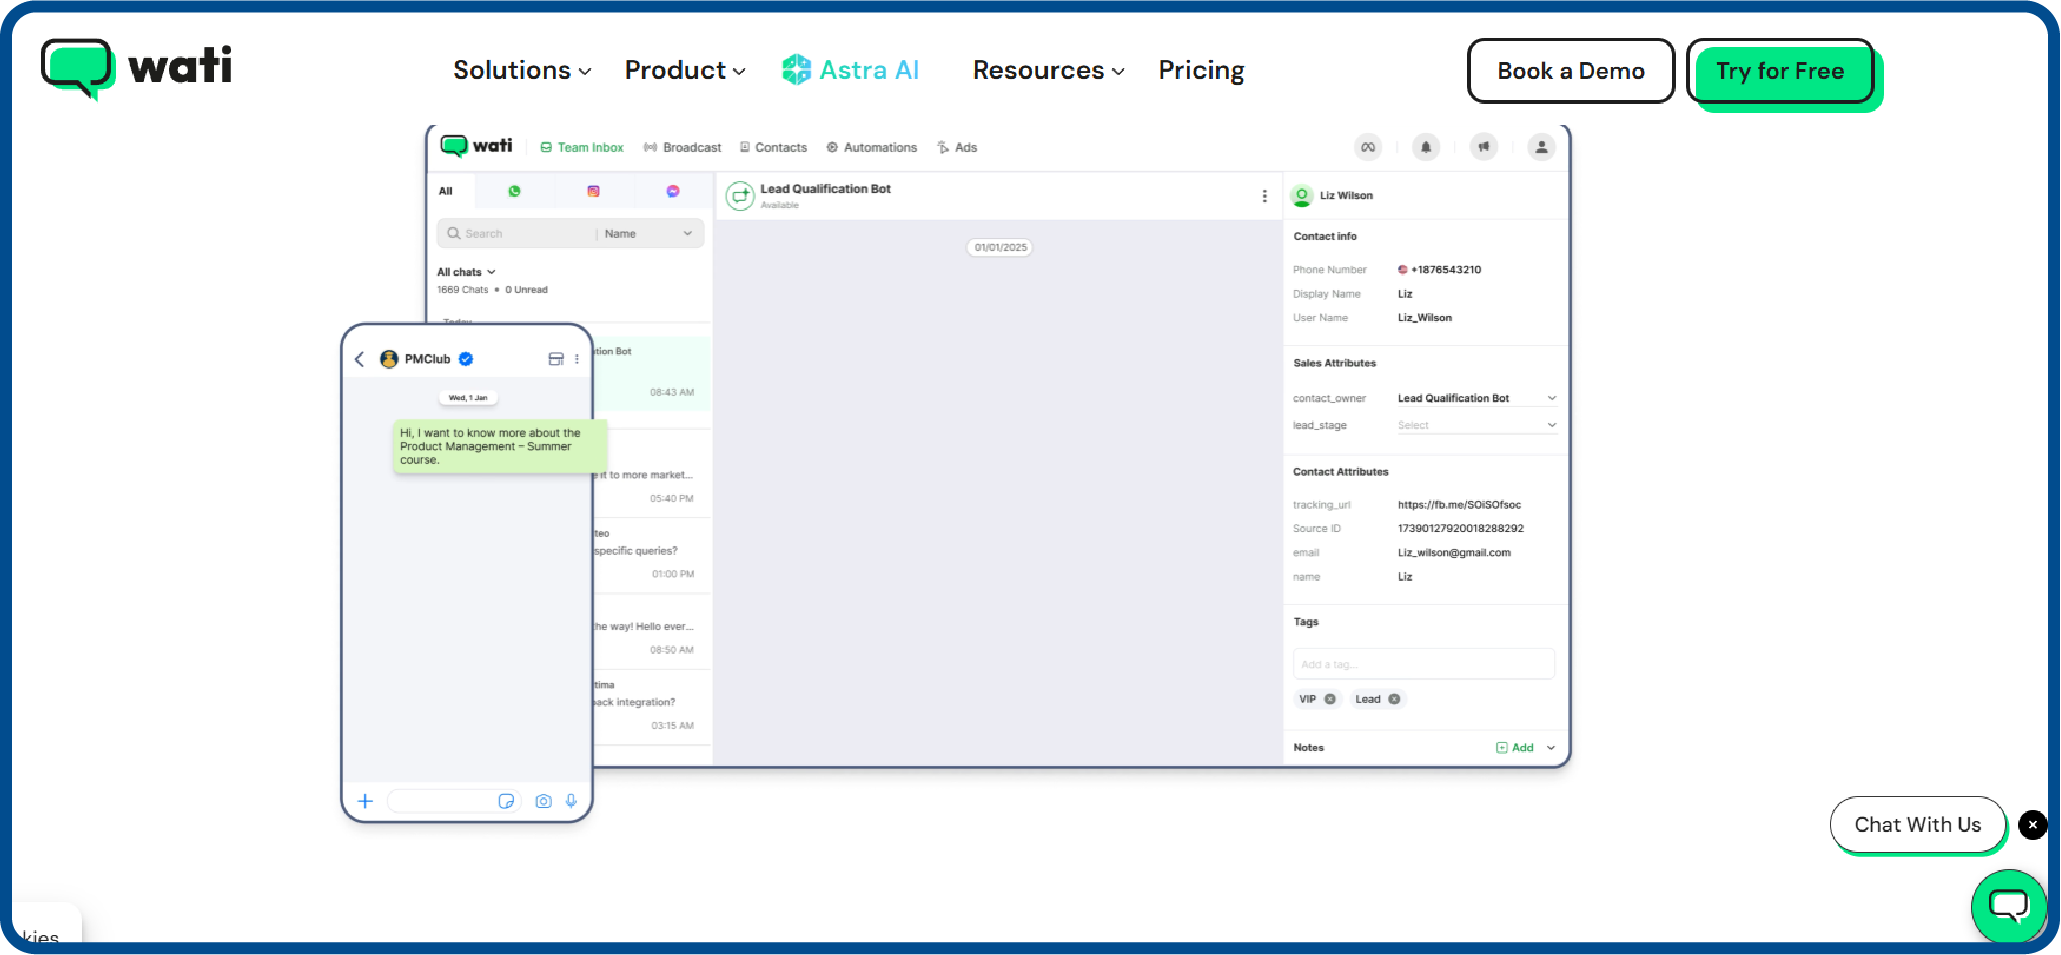Image resolution: width=2061 pixels, height=955 pixels.
Task: Dismiss the Chat With Us popup
Action: [2032, 825]
